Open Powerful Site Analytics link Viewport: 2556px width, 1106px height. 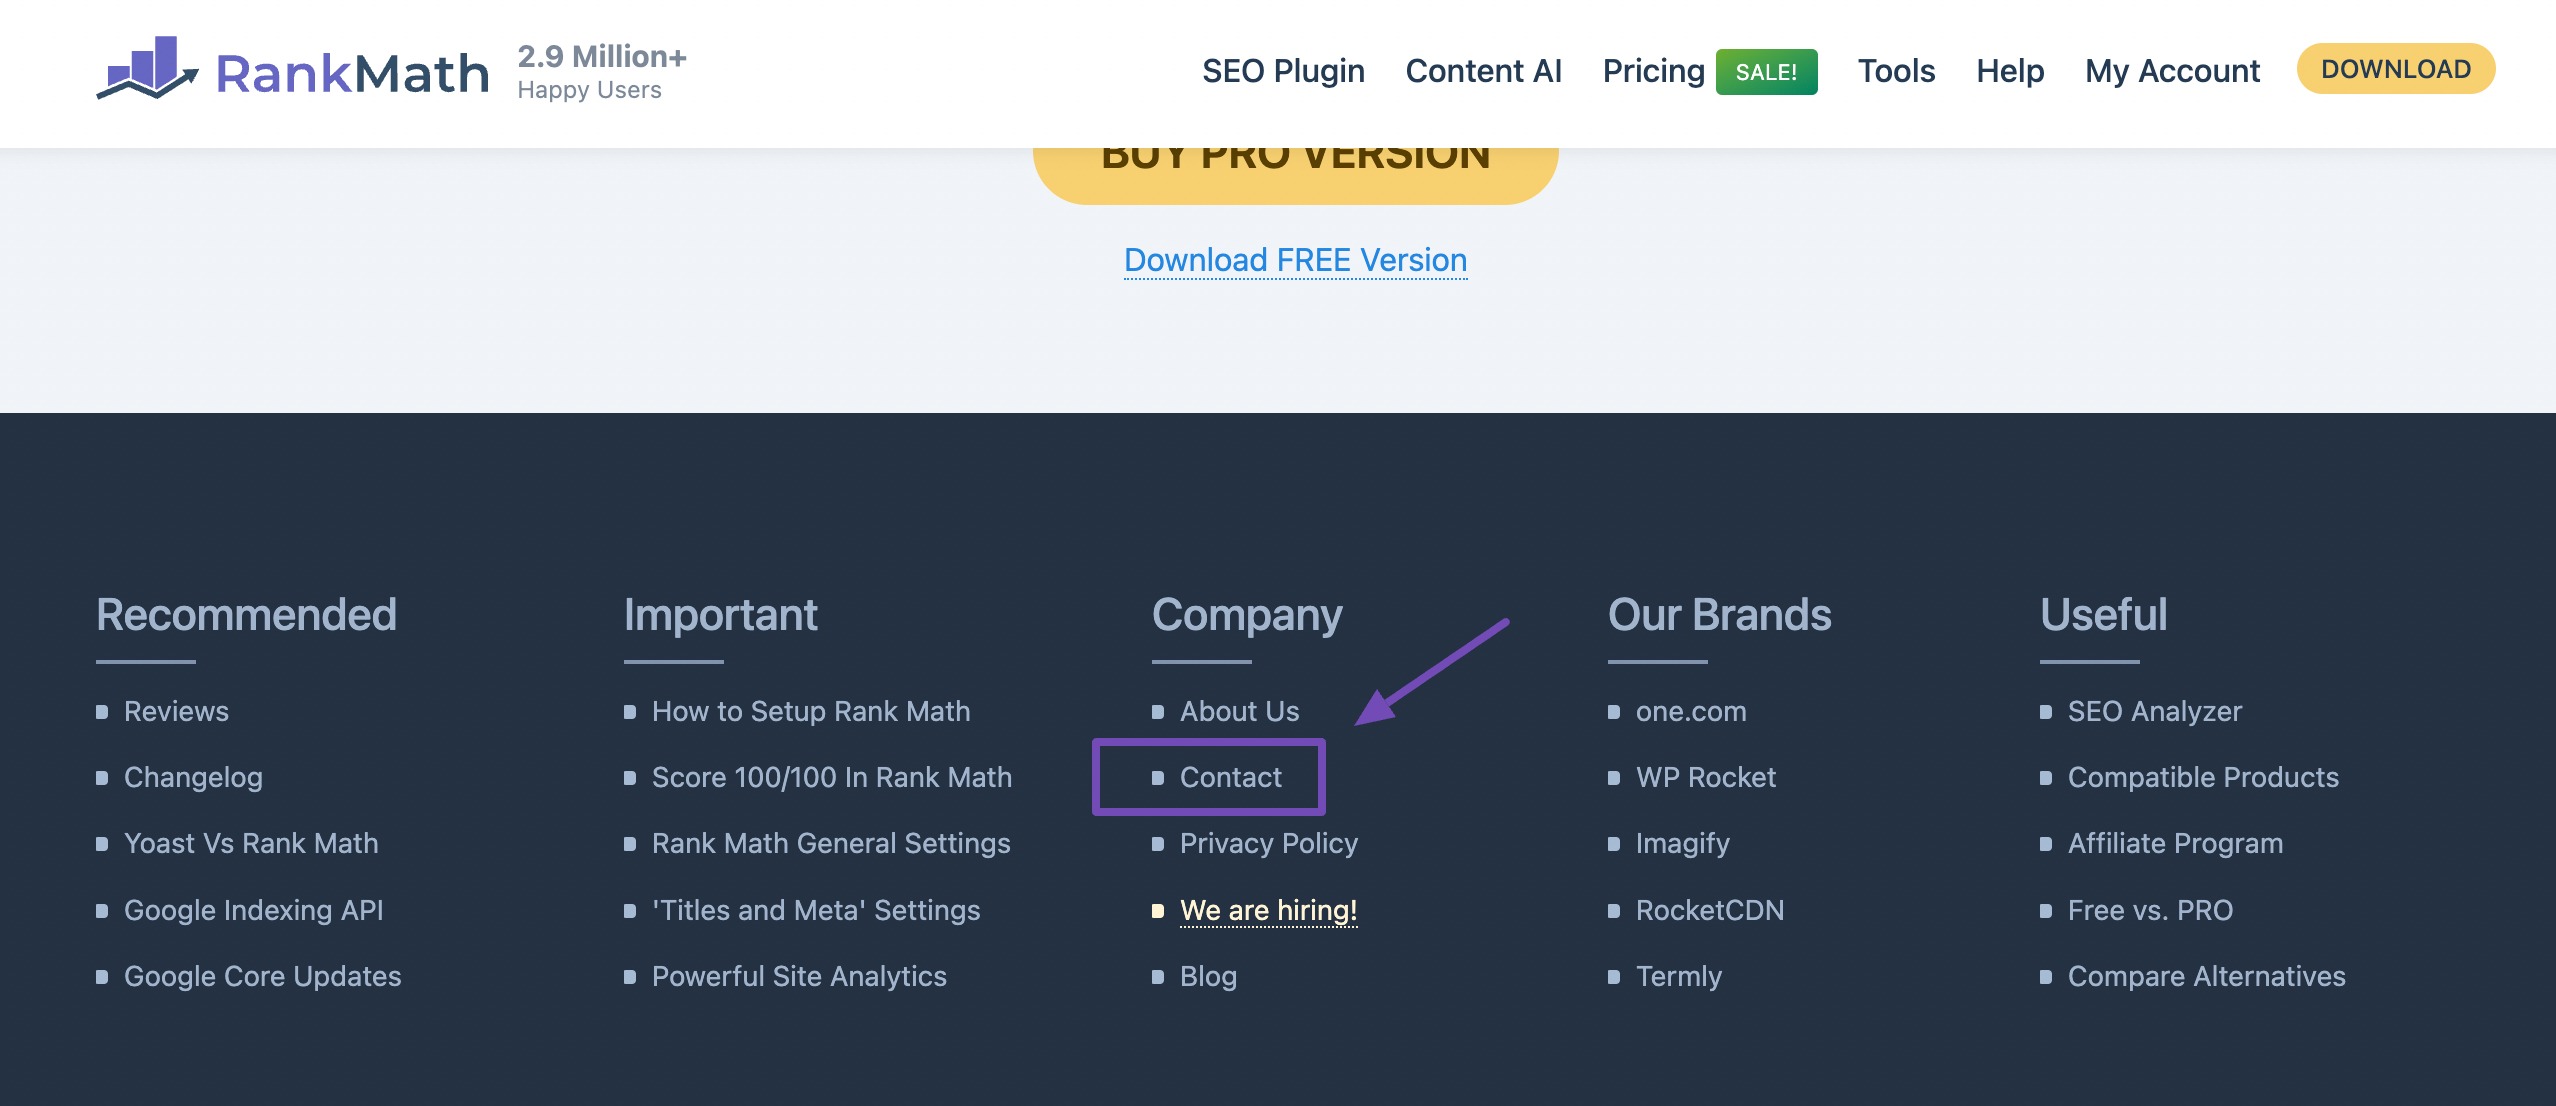coord(799,977)
